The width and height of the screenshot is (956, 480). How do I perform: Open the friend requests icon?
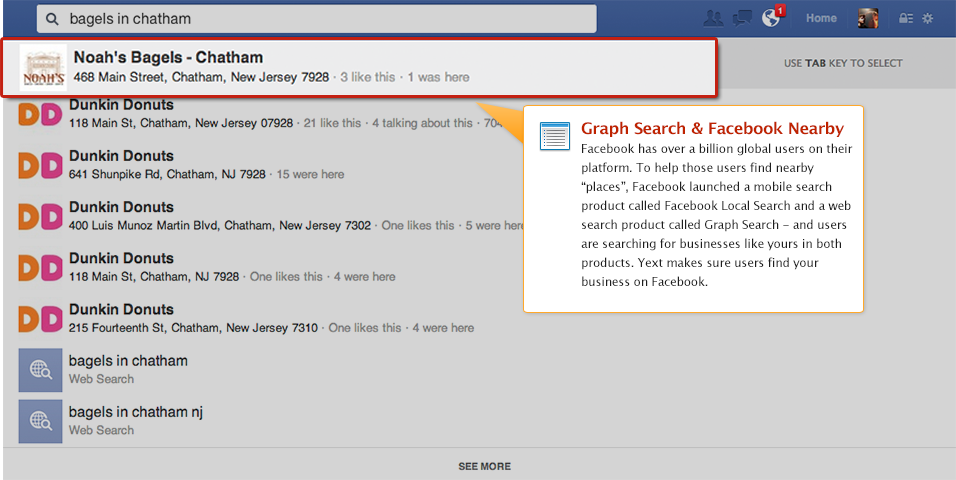pos(713,19)
